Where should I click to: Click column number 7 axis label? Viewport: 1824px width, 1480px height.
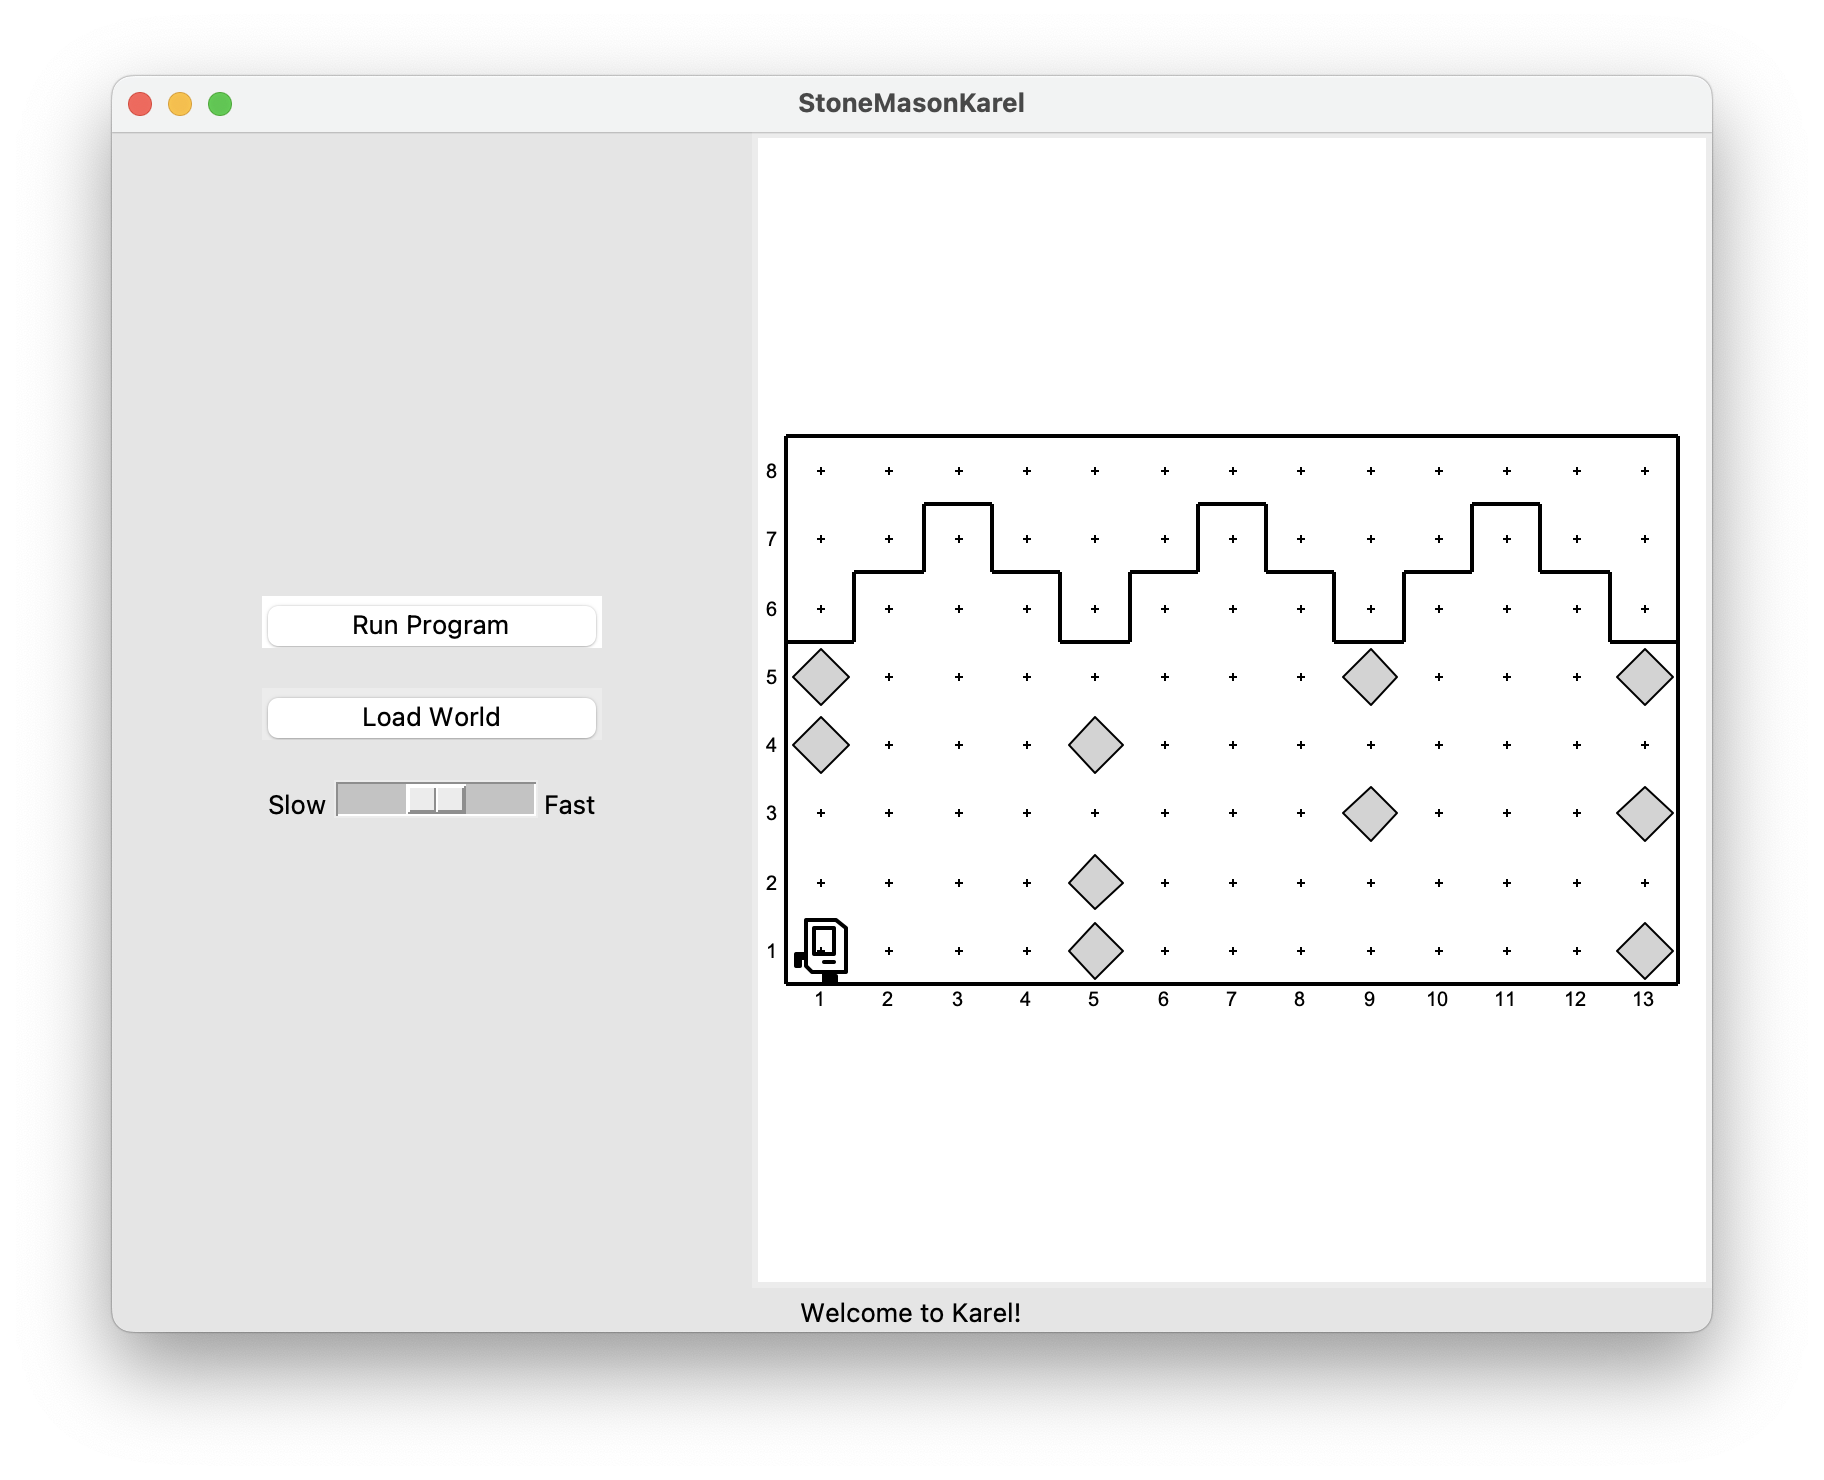coord(1231,999)
